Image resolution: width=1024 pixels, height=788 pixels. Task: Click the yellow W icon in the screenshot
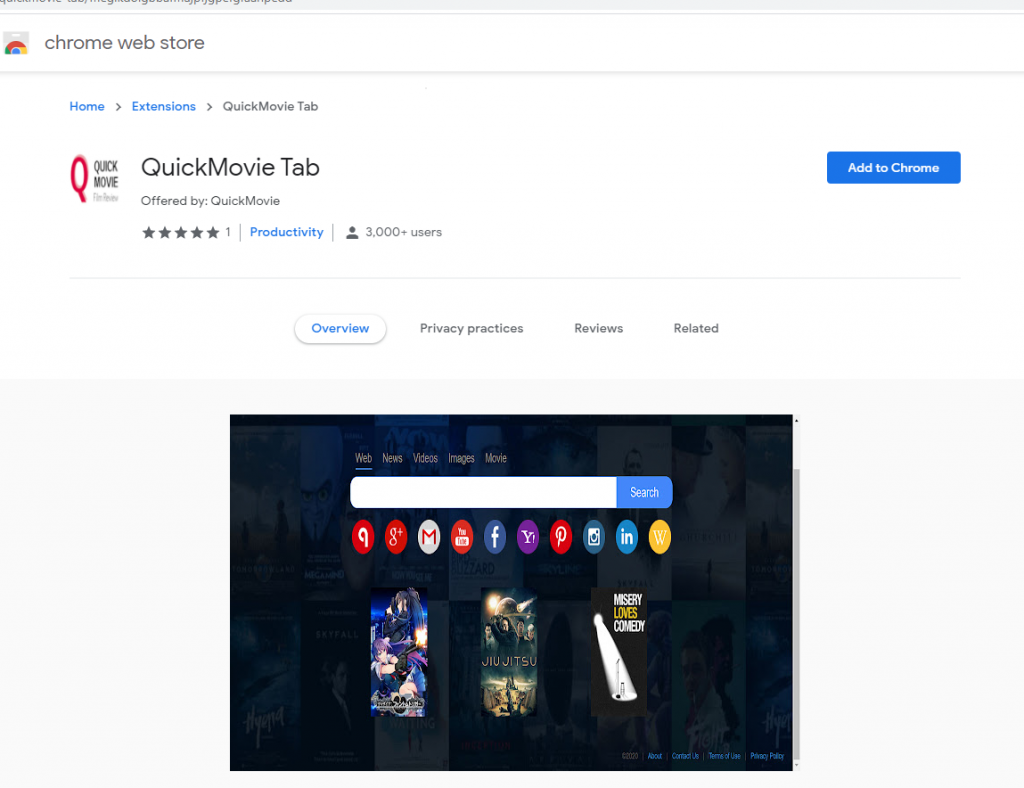click(x=660, y=537)
